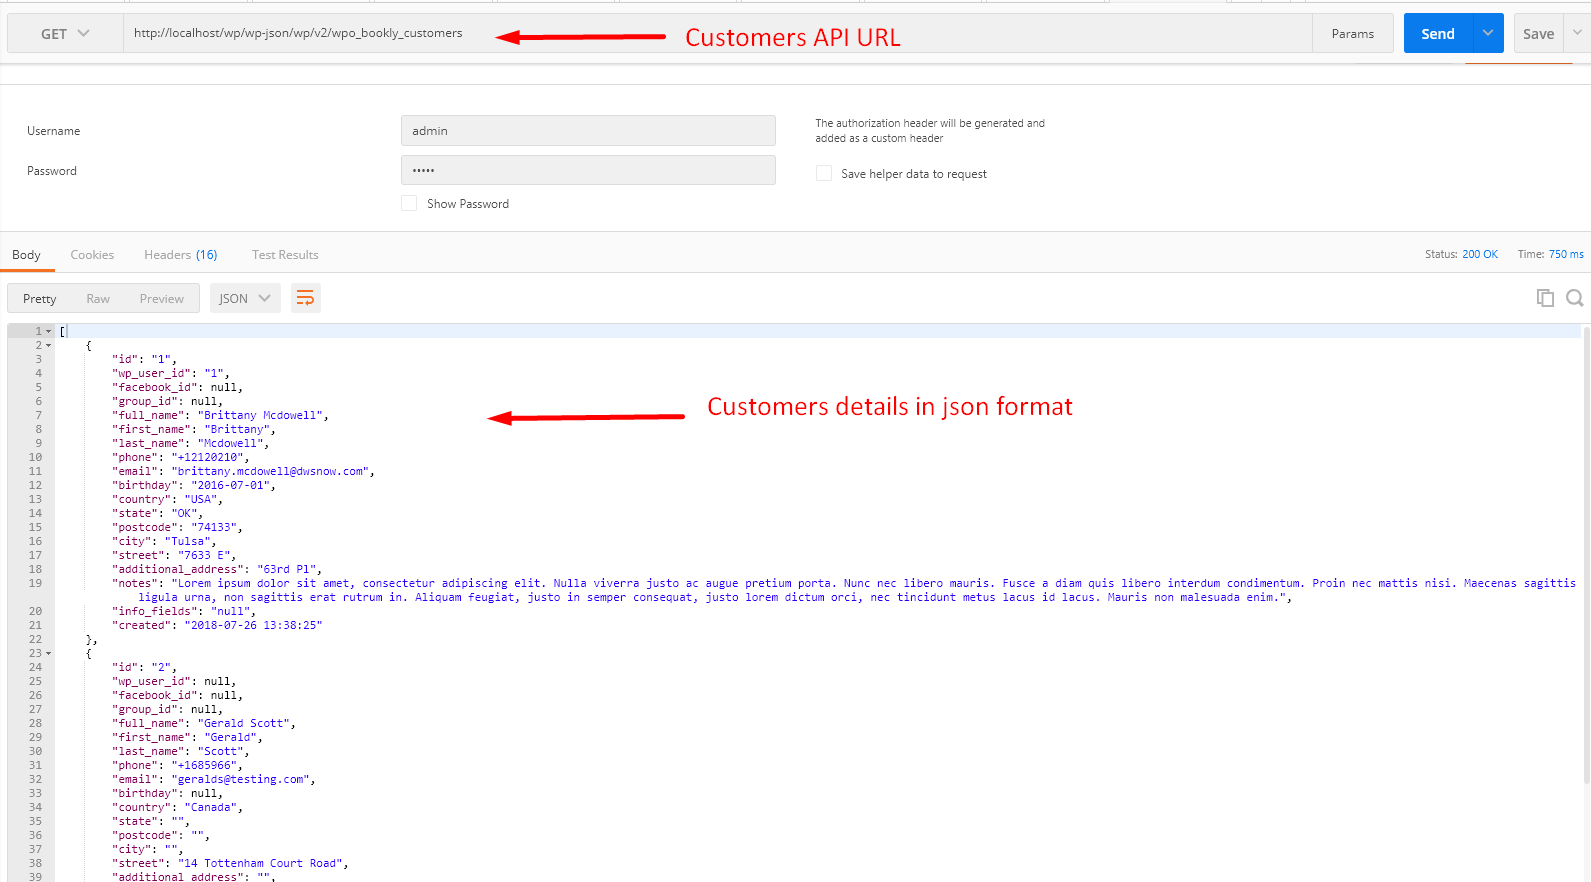Open the Save options arrow
The height and width of the screenshot is (882, 1591).
pos(1577,34)
